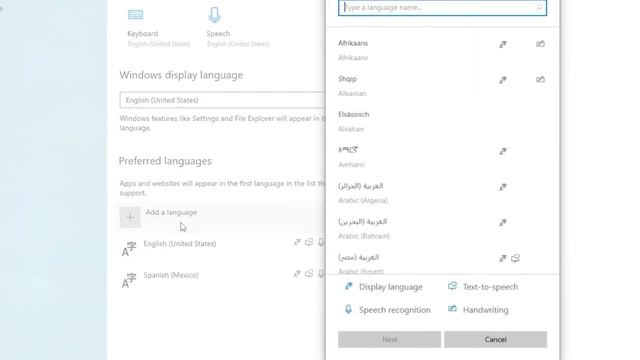Select Spanish (Mexico) preferred language
This screenshot has width=640, height=360.
click(171, 275)
